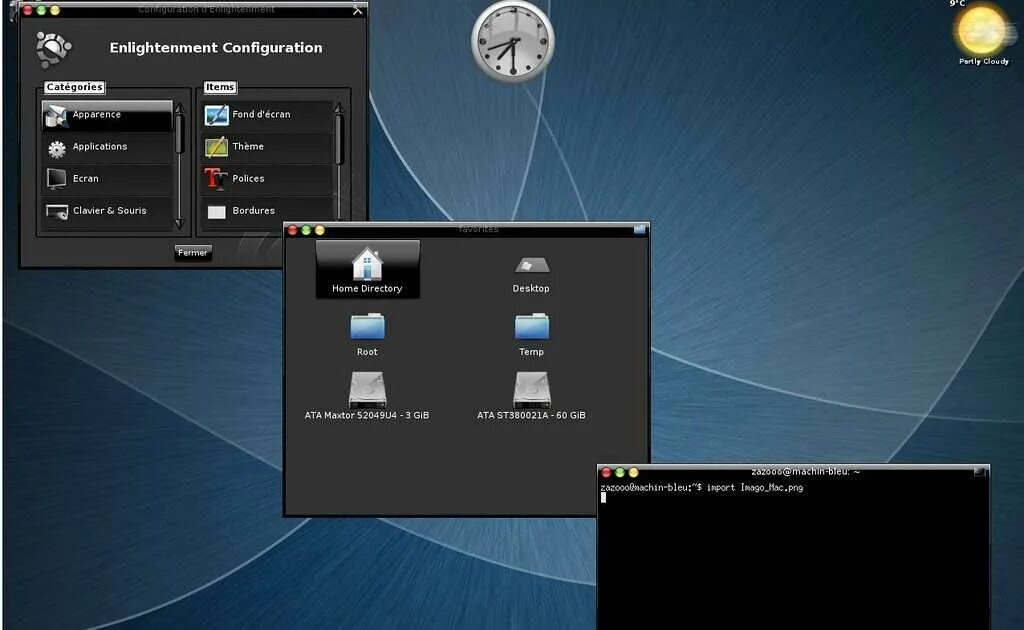Select the Clavier & Souris text
Screen dimensions: 1024x630
coord(110,211)
